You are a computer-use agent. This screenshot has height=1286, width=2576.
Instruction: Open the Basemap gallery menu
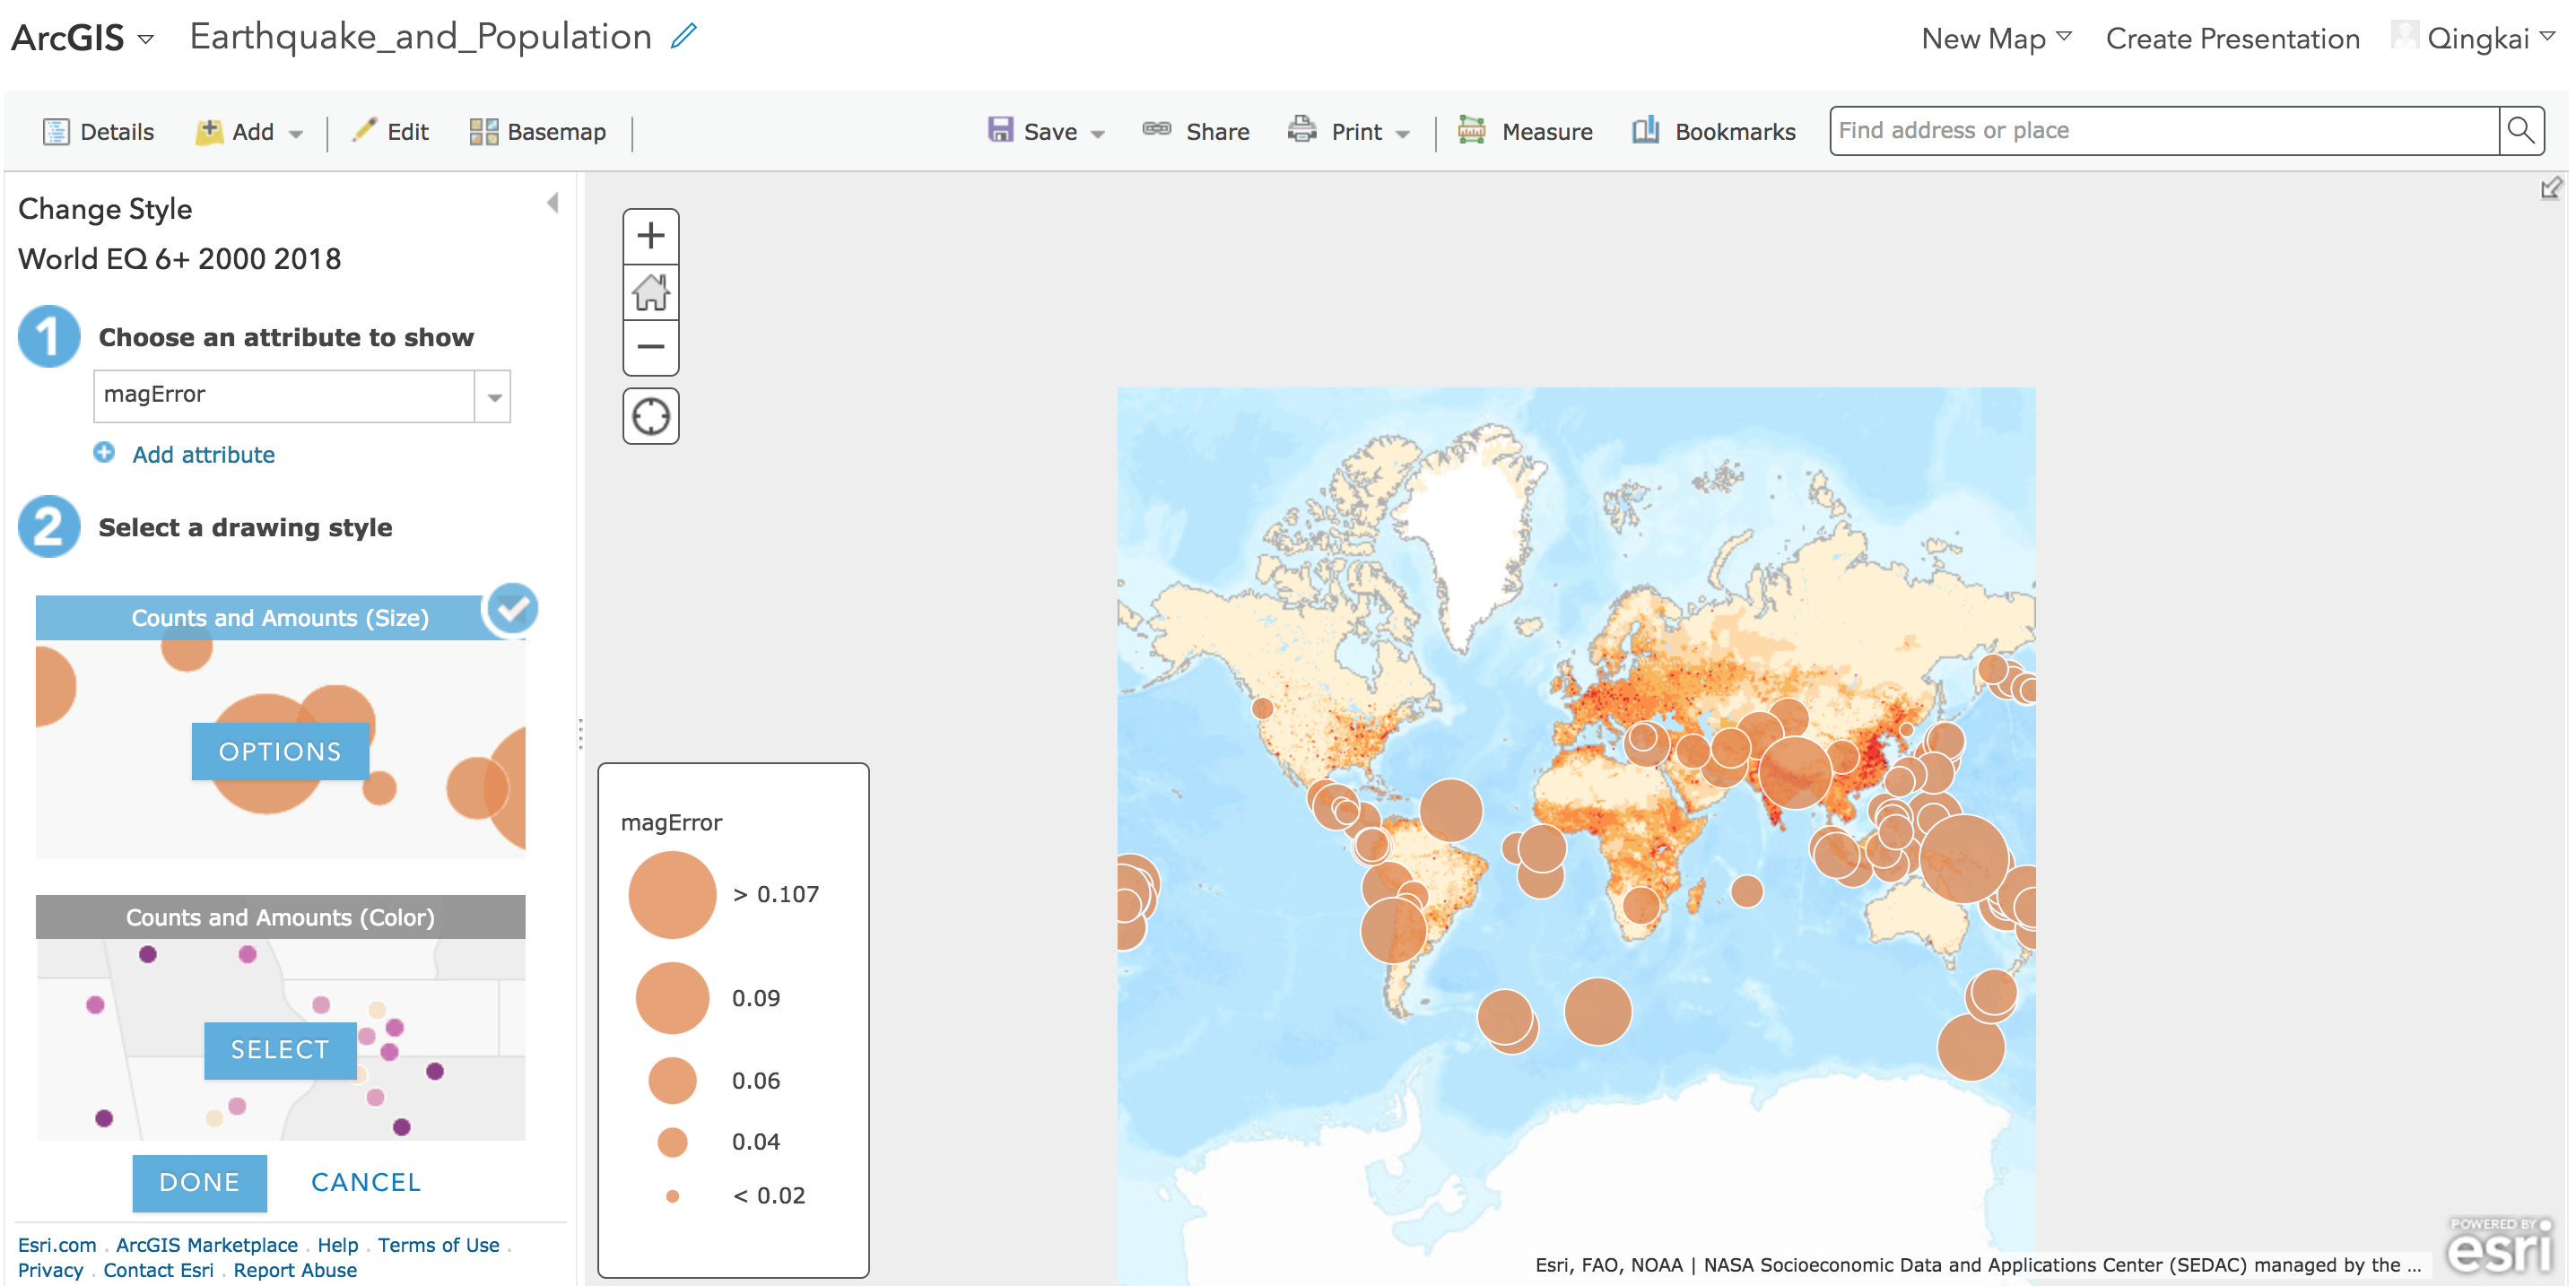coord(538,131)
